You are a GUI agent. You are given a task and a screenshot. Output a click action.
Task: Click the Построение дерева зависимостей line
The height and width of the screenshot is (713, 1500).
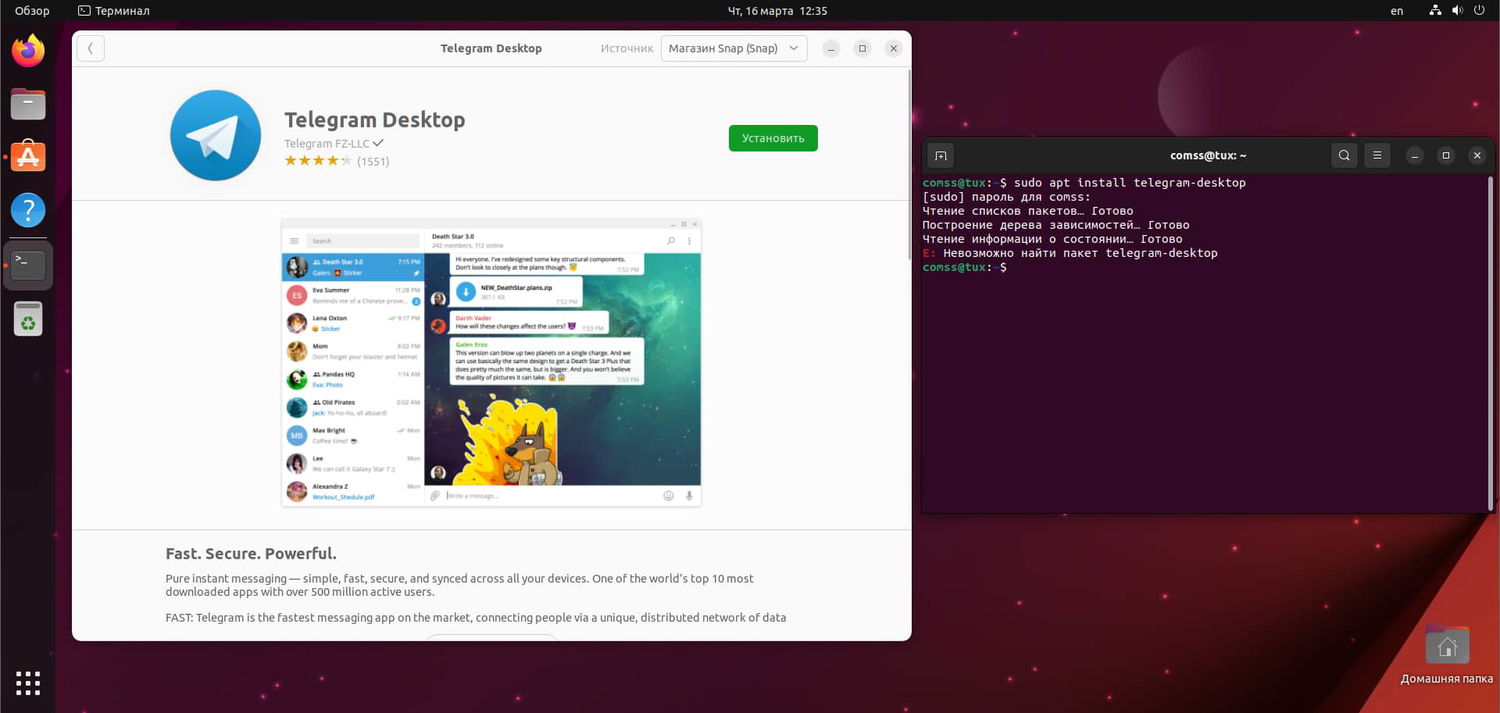(x=1056, y=225)
